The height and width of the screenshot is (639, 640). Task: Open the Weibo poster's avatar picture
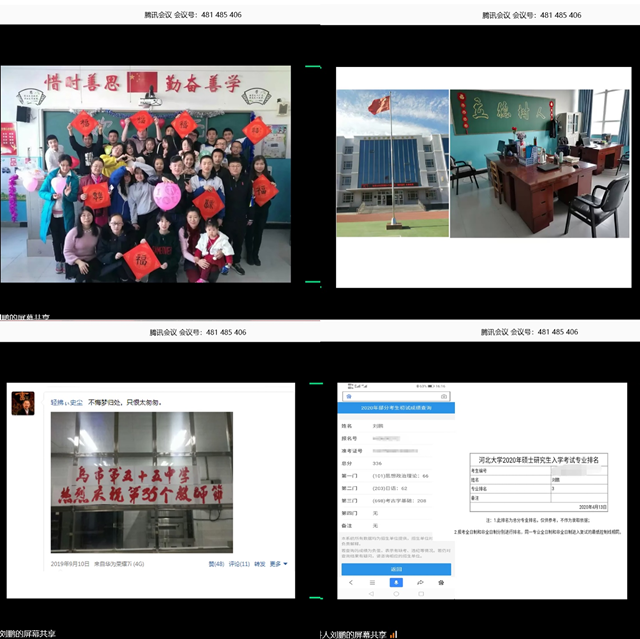point(23,403)
